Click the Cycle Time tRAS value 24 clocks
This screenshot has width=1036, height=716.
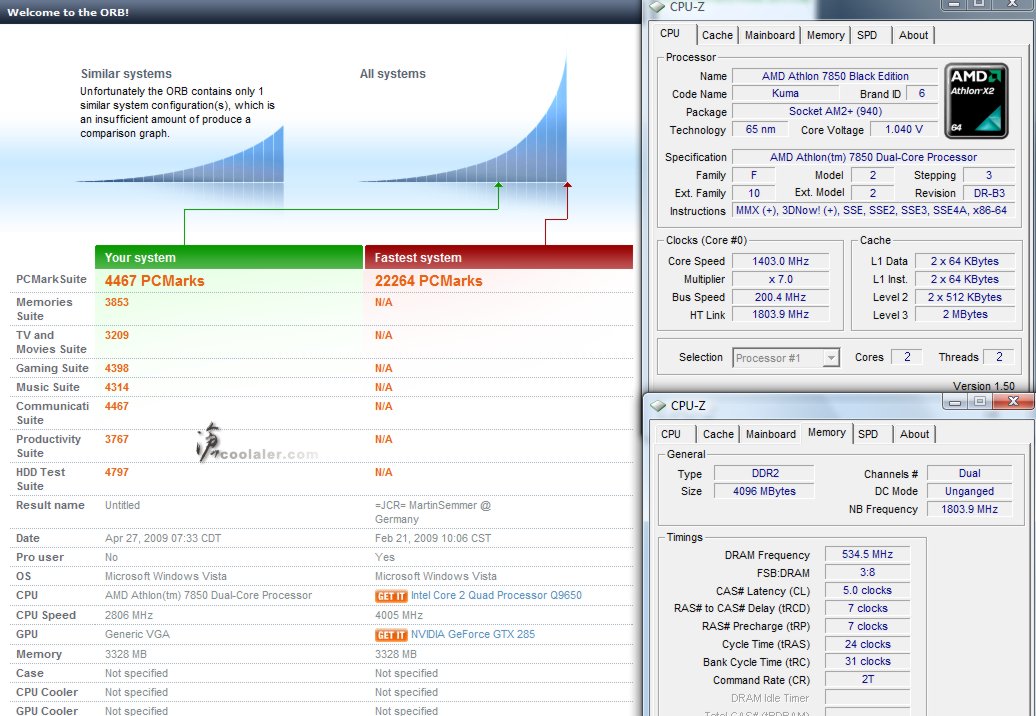tap(868, 644)
